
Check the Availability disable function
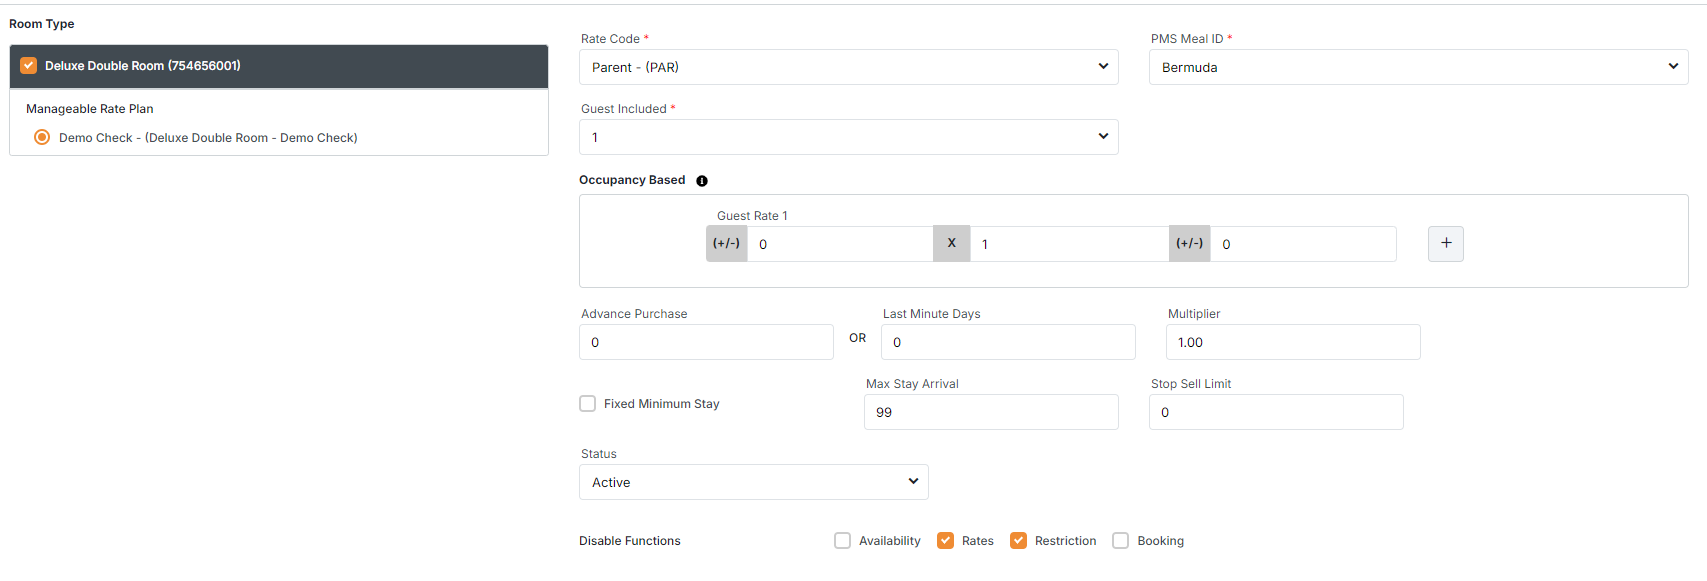tap(843, 541)
